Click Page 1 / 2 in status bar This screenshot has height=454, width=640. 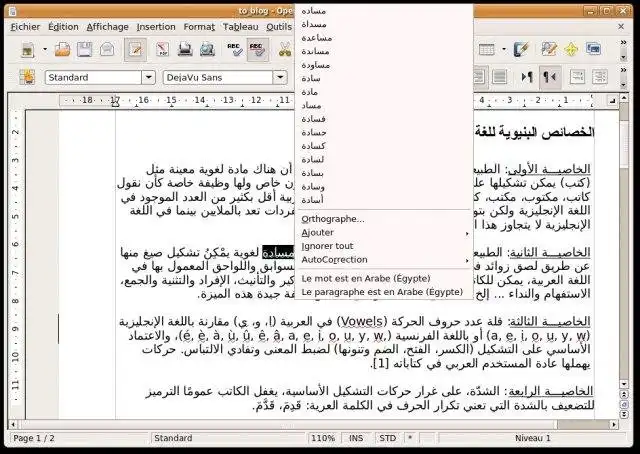click(78, 438)
